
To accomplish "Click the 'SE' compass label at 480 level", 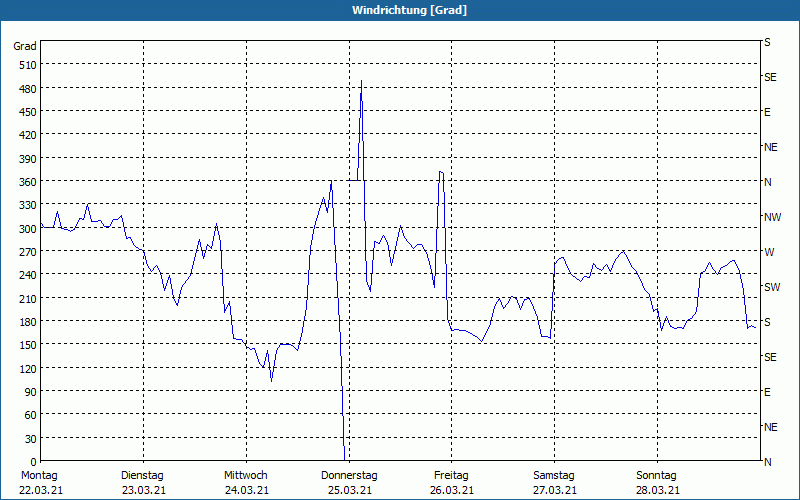I will pyautogui.click(x=770, y=78).
